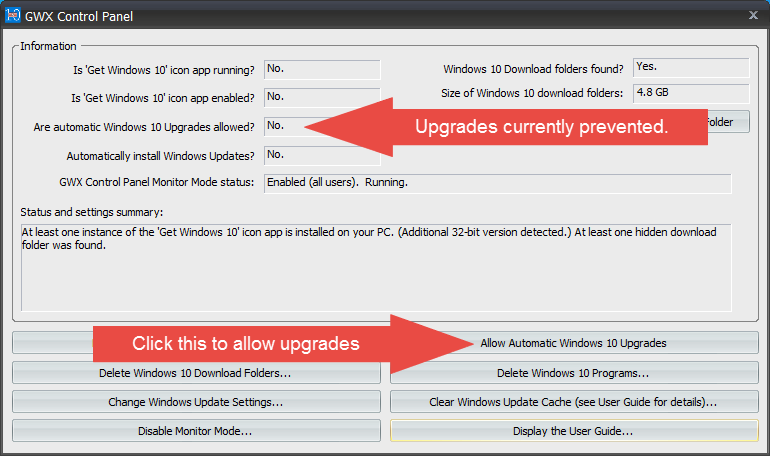Click the 'Windows 10 Download folders found?' label
Viewport: 770px width, 456px height.
(533, 69)
